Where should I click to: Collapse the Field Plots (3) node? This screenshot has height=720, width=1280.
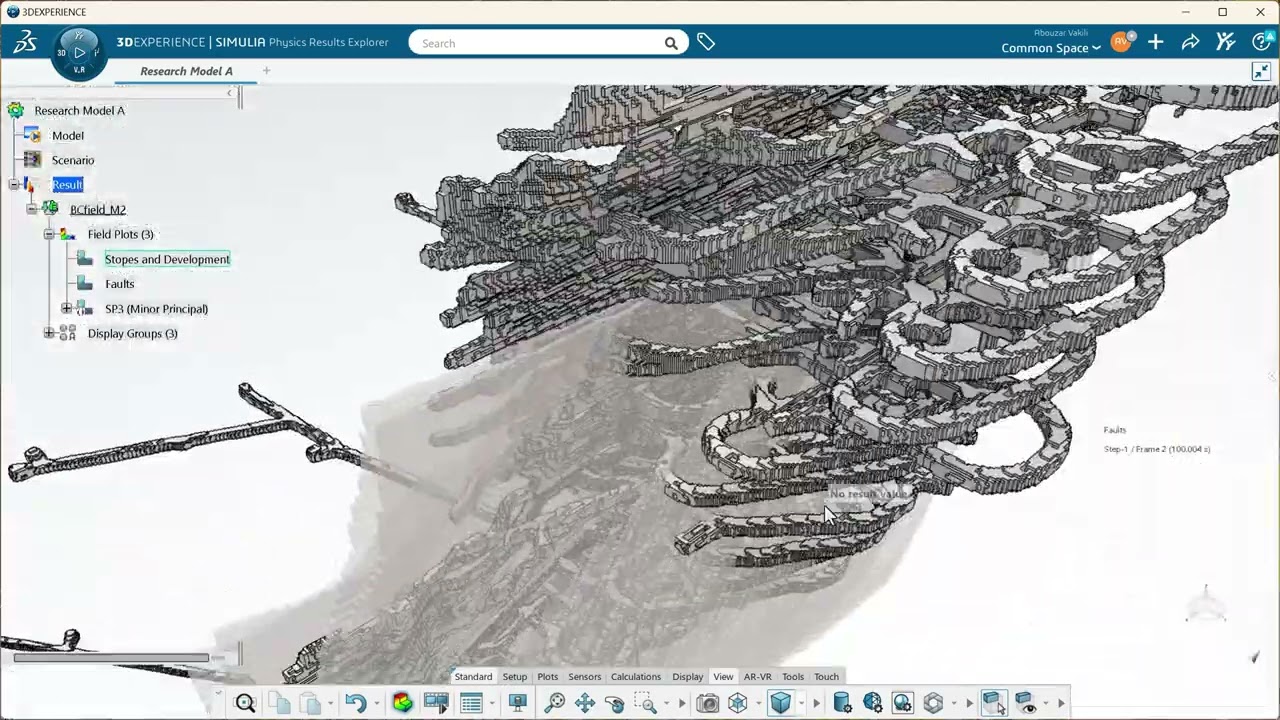pyautogui.click(x=49, y=234)
